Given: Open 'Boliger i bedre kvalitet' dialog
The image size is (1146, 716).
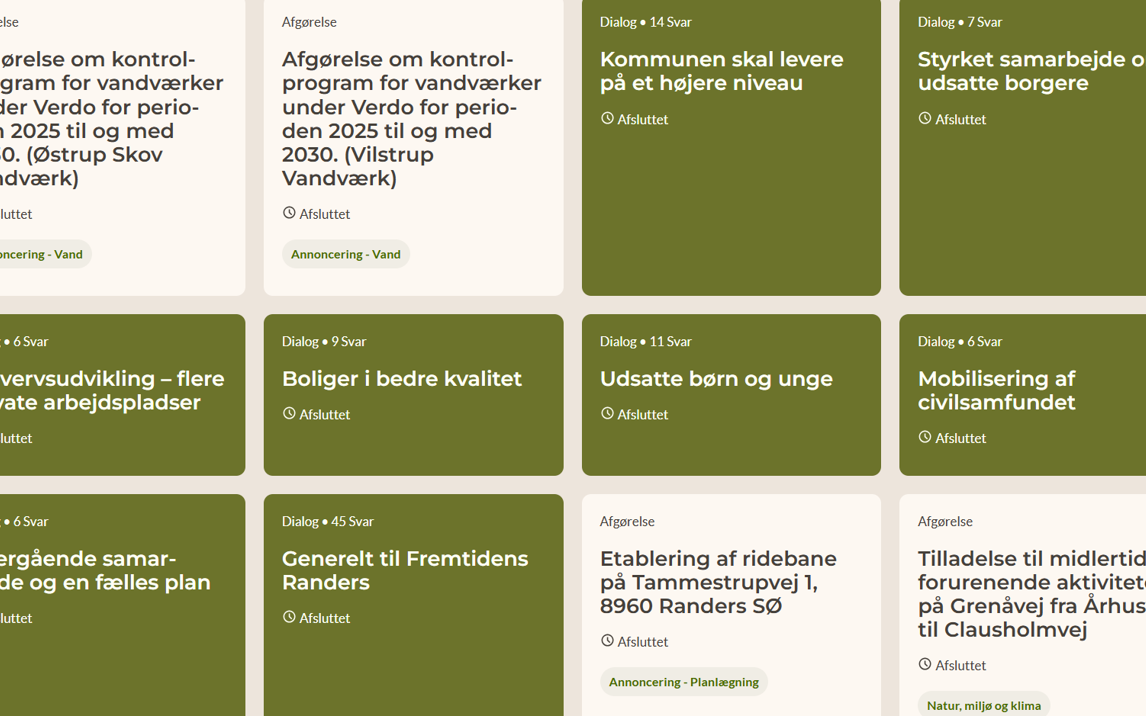Looking at the screenshot, I should 401,379.
